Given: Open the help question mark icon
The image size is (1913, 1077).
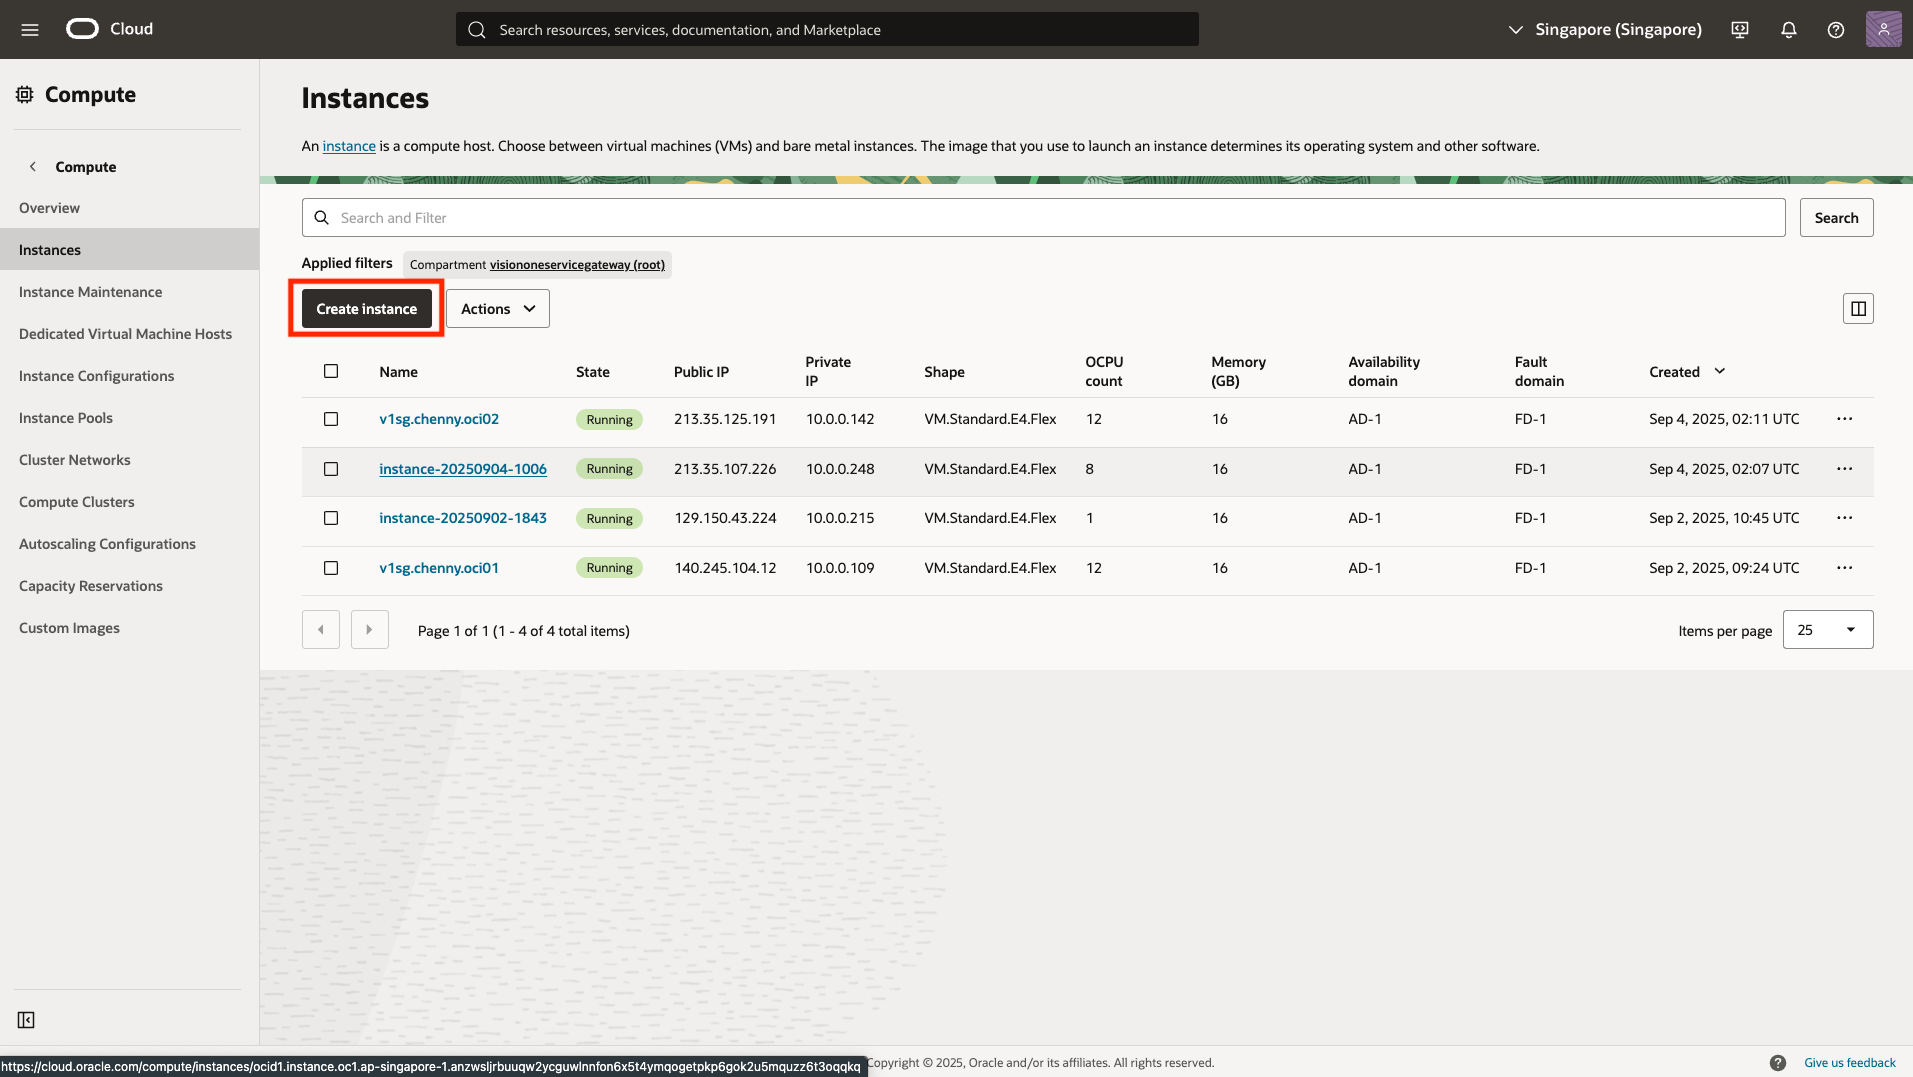Looking at the screenshot, I should tap(1835, 30).
